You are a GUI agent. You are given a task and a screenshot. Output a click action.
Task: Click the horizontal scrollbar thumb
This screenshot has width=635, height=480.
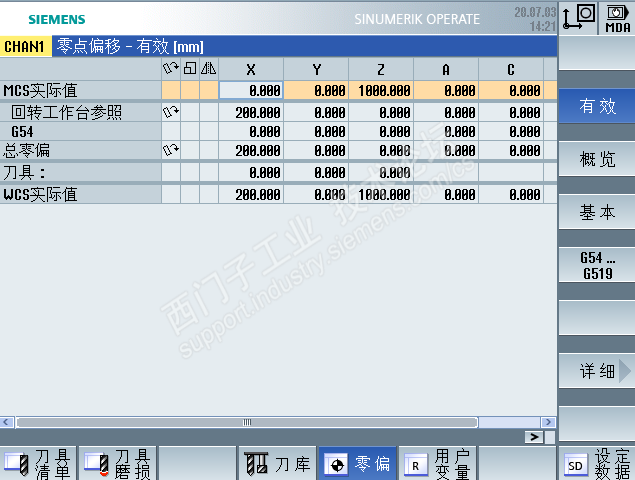click(x=247, y=422)
